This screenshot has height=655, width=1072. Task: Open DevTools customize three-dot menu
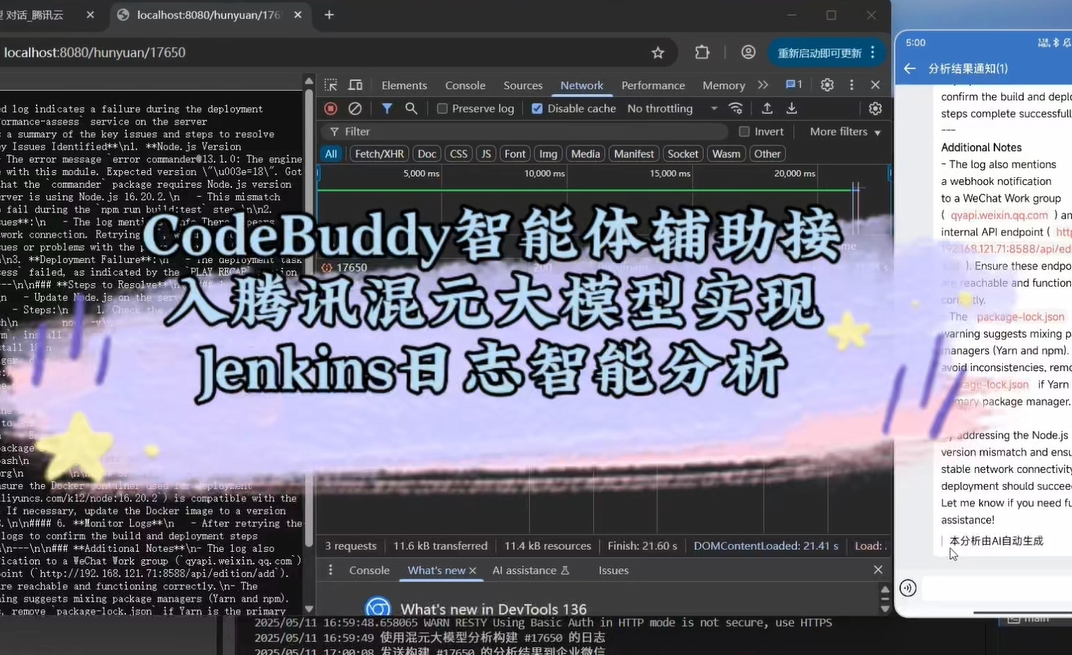pos(851,85)
